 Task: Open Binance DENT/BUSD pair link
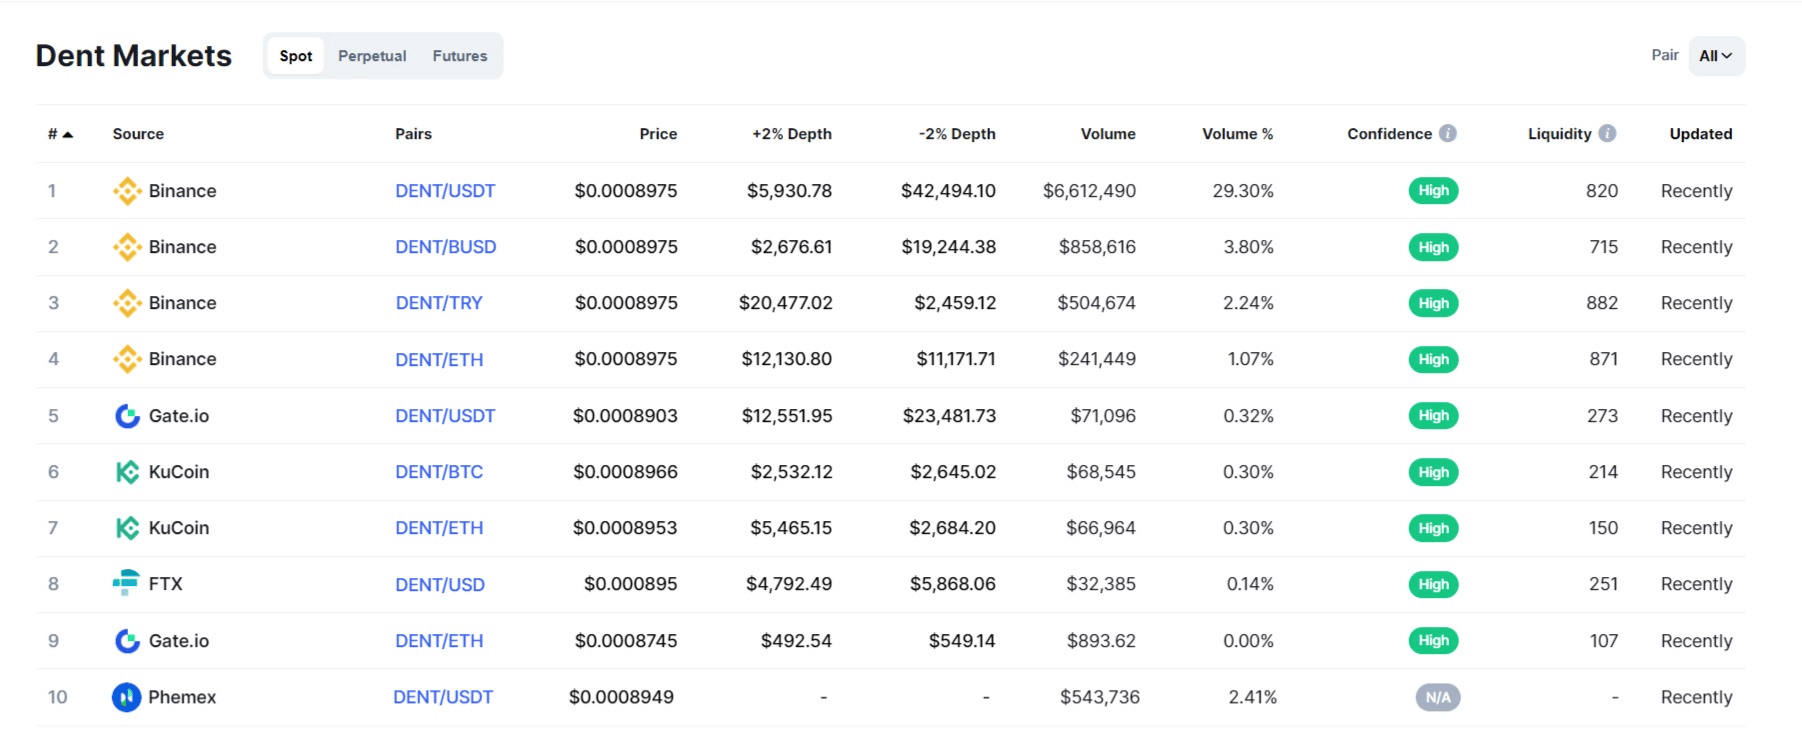445,247
